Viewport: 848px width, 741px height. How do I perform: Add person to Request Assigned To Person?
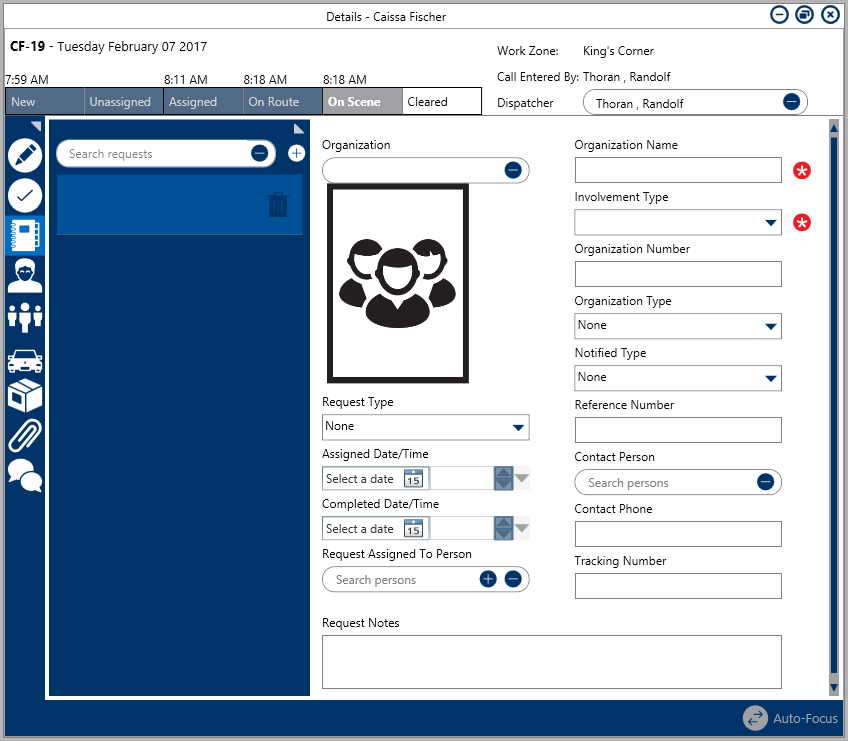point(488,579)
